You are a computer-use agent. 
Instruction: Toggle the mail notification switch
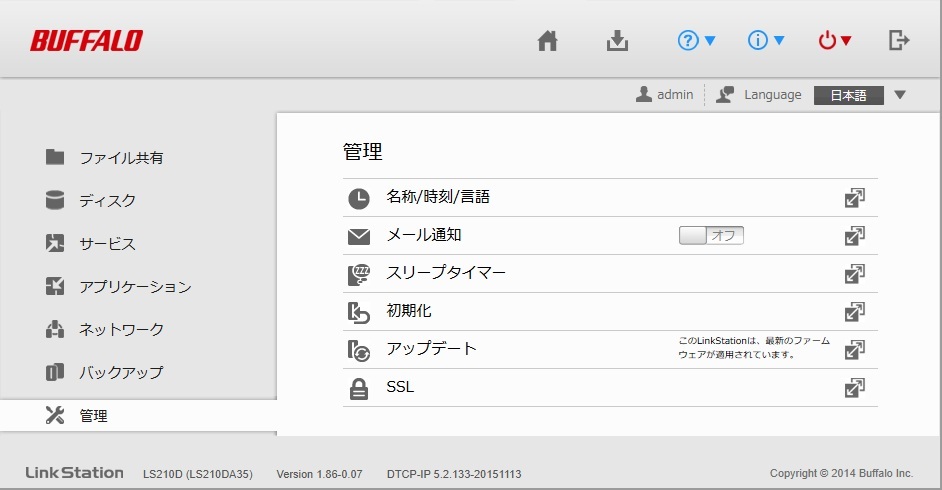coord(711,236)
